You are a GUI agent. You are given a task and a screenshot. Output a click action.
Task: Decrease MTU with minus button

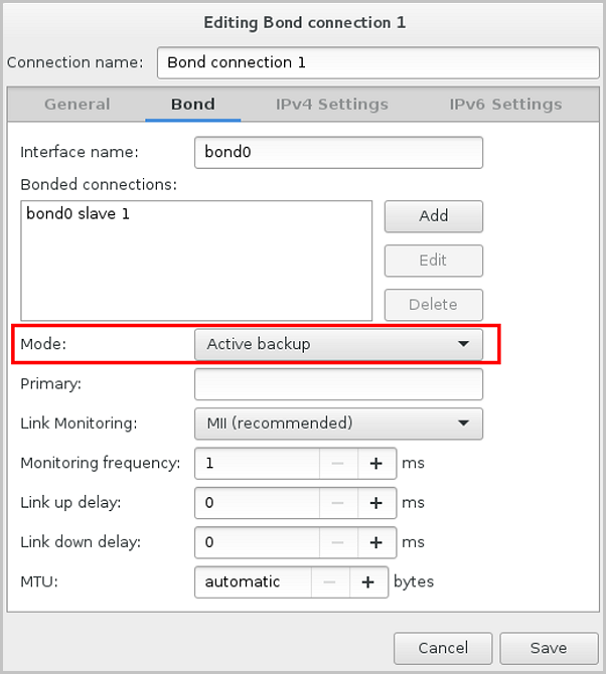pyautogui.click(x=330, y=582)
